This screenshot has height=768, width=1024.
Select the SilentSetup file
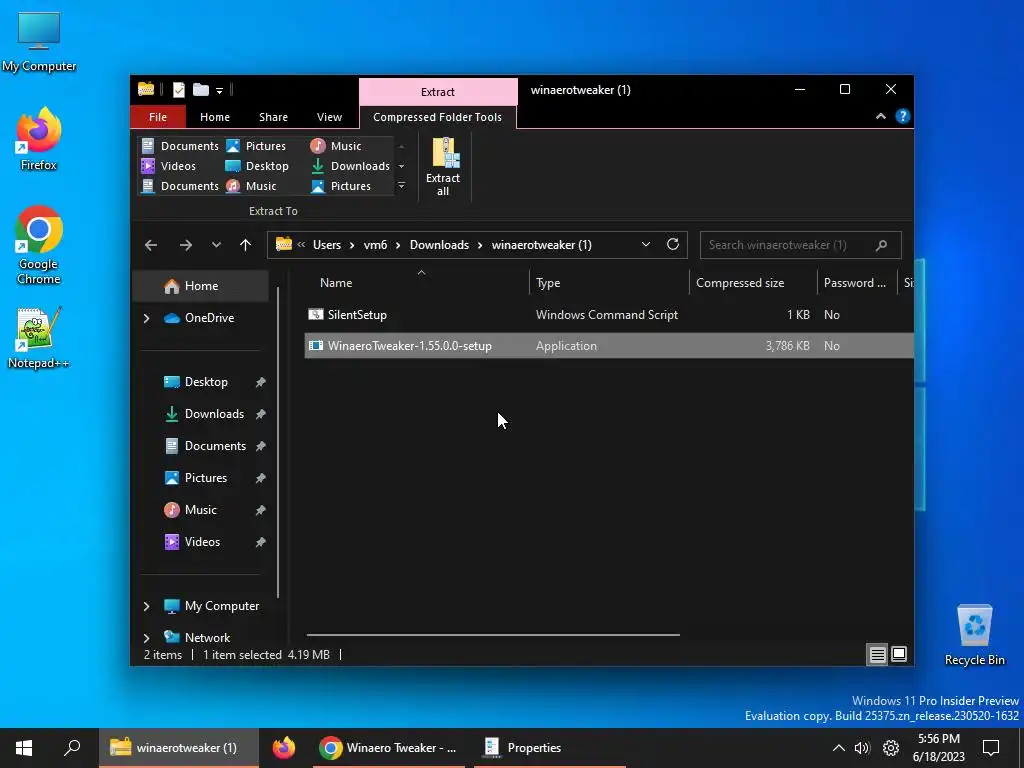pyautogui.click(x=609, y=315)
